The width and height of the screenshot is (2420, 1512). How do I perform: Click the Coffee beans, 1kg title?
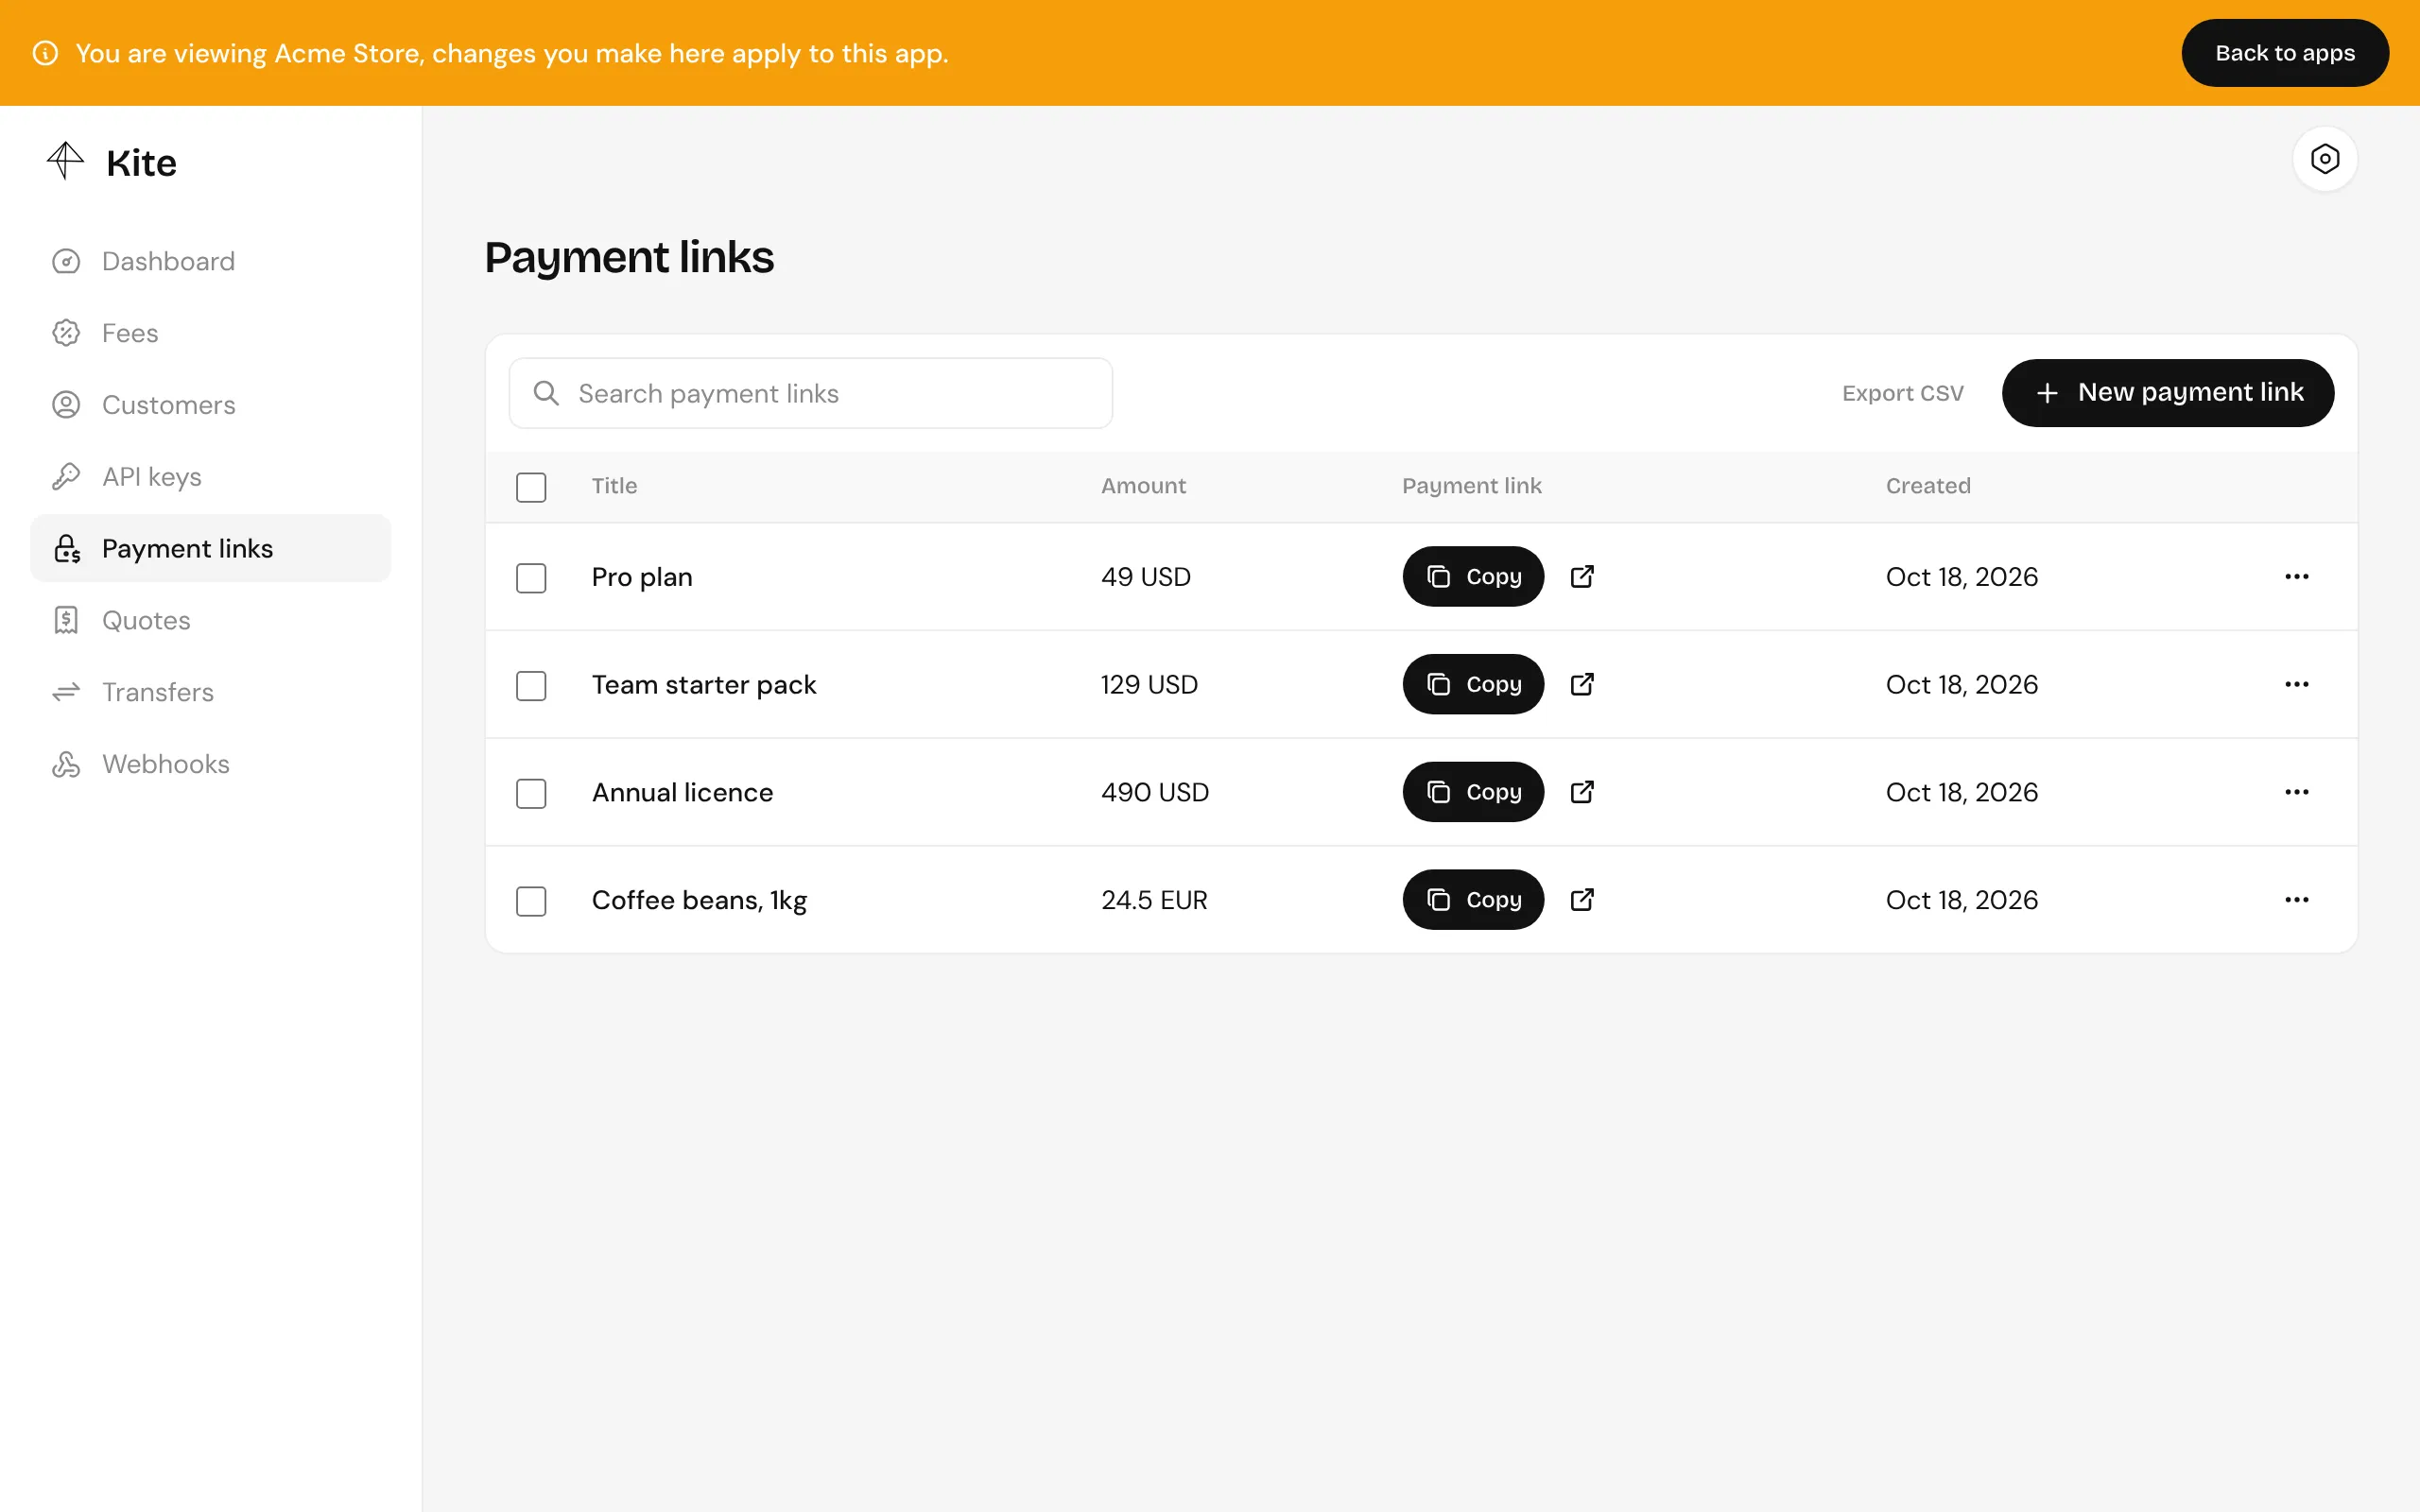[699, 900]
